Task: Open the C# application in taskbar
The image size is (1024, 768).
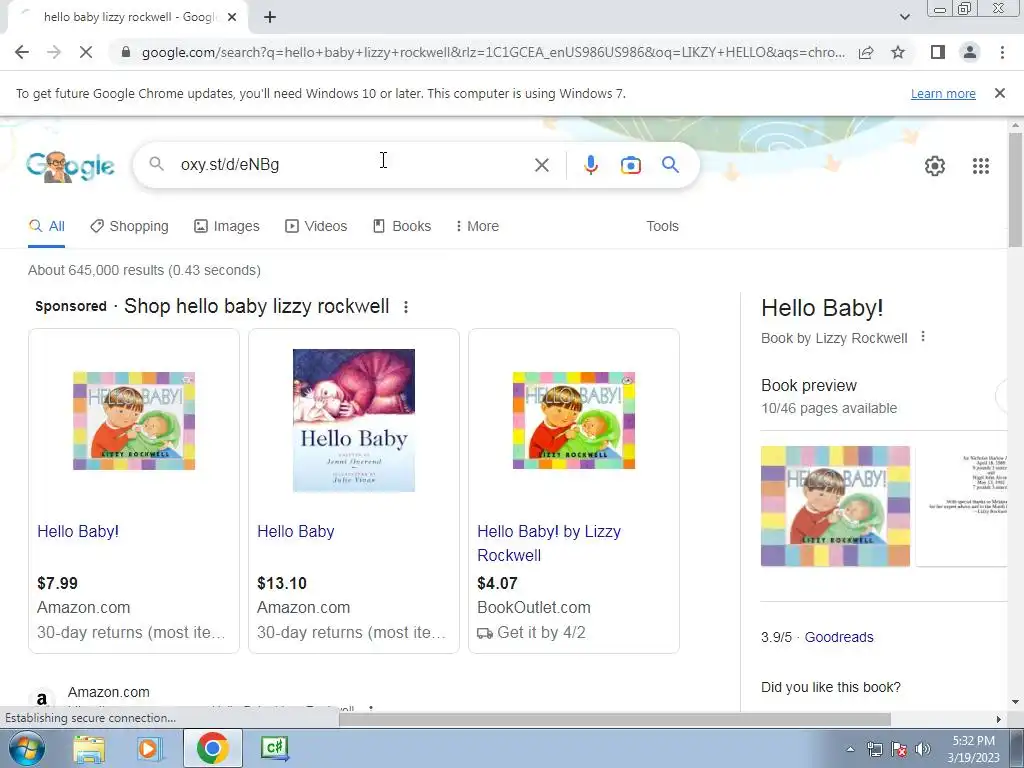Action: click(274, 748)
